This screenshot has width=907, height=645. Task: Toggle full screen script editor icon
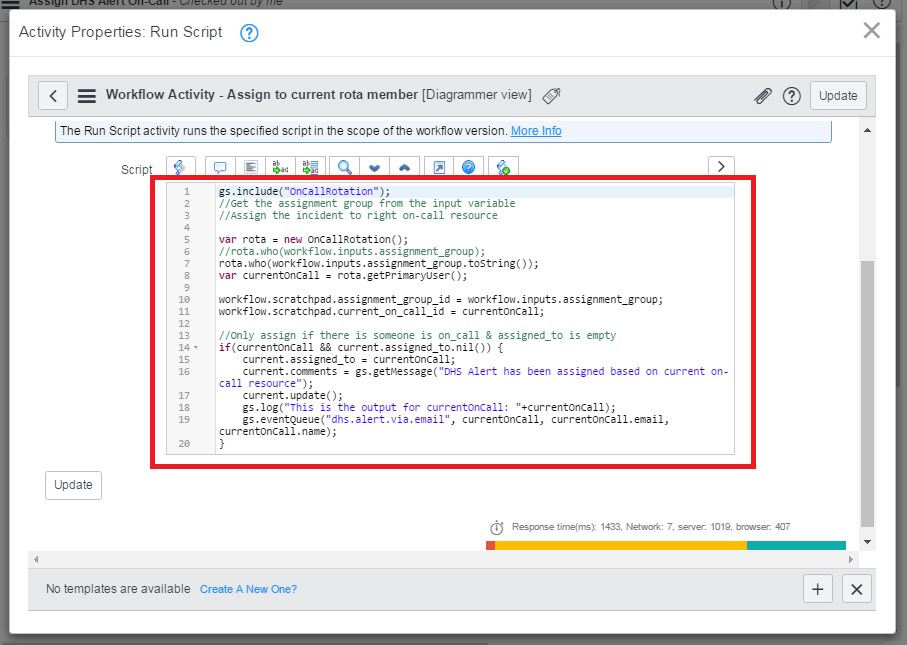[439, 167]
